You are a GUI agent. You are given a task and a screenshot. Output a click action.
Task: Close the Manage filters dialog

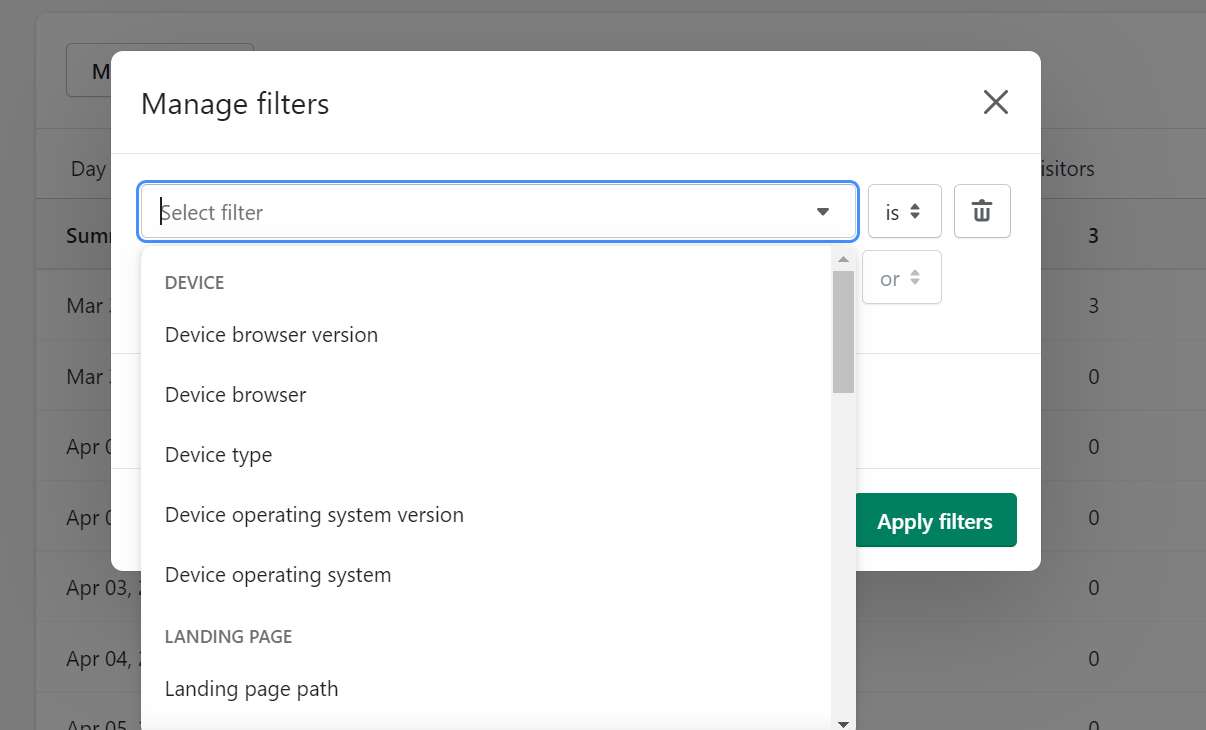995,102
